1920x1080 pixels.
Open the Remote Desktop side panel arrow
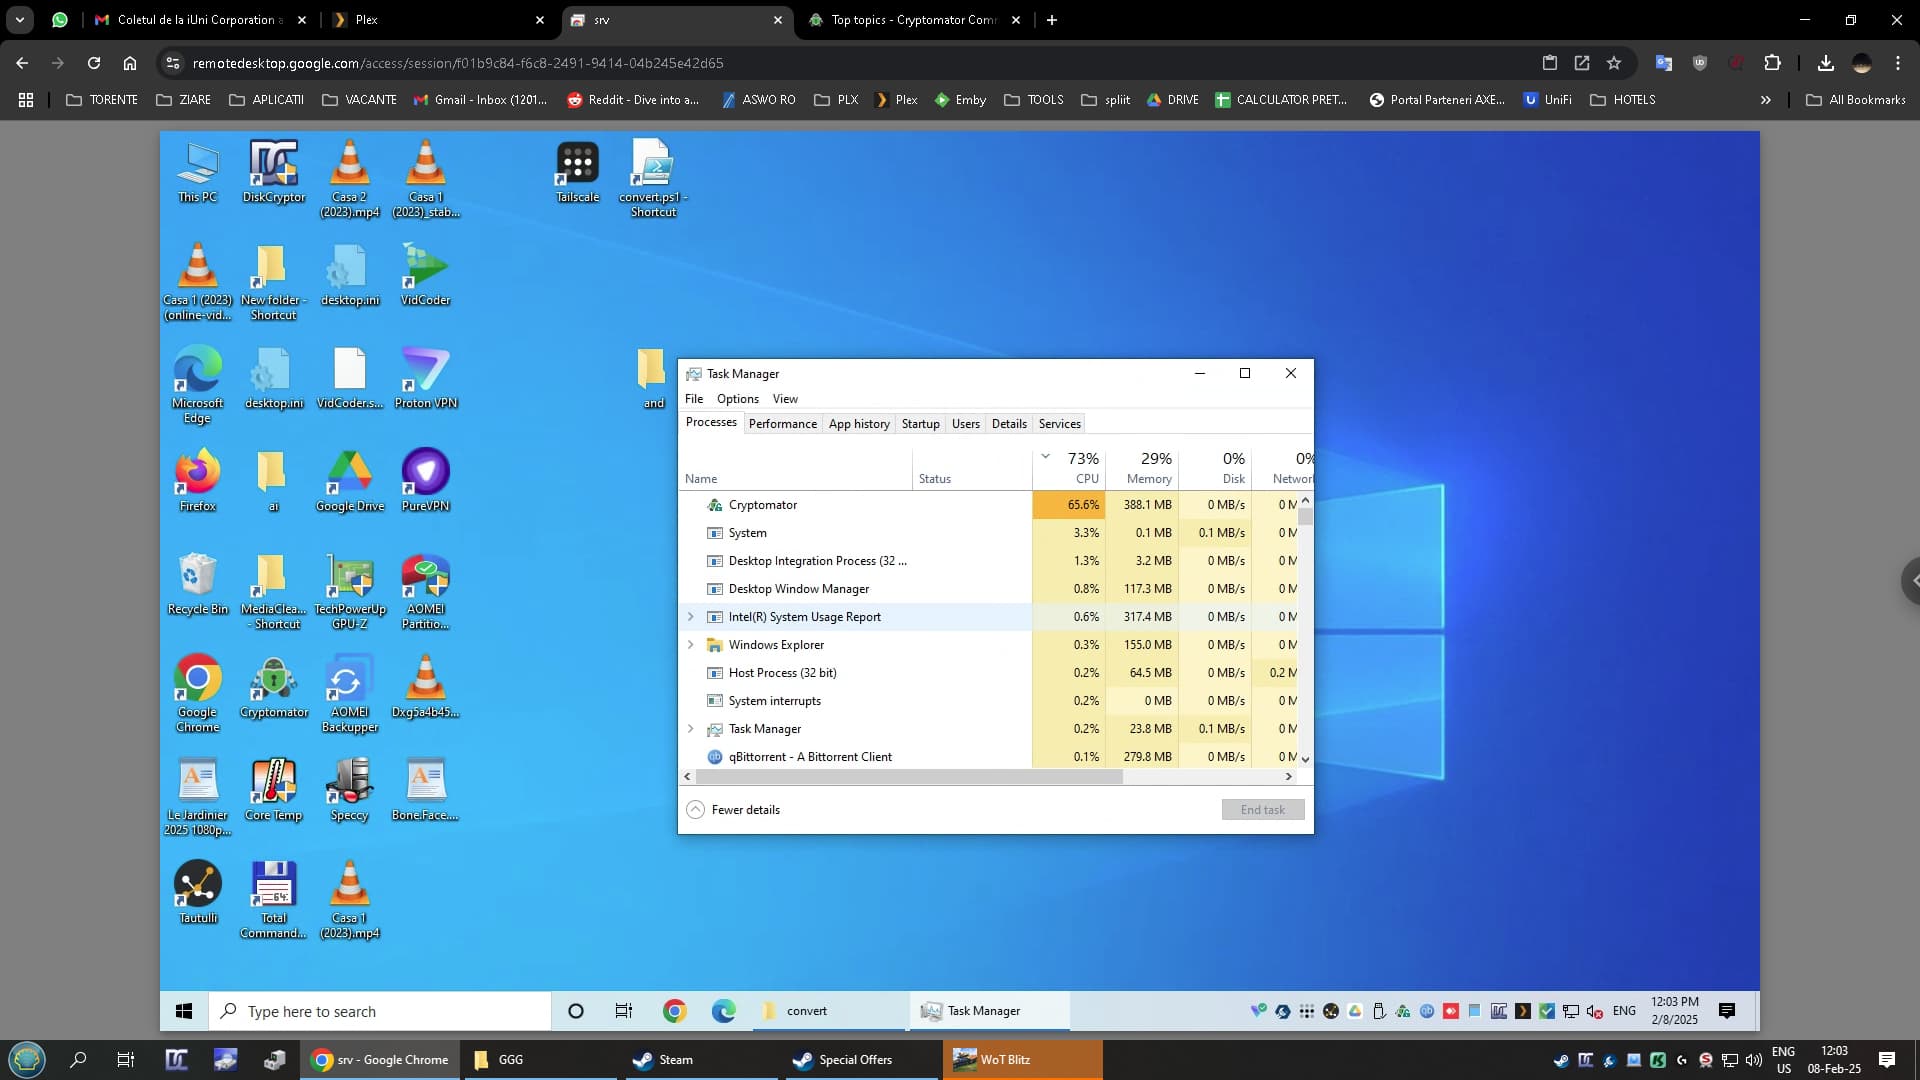(1911, 580)
